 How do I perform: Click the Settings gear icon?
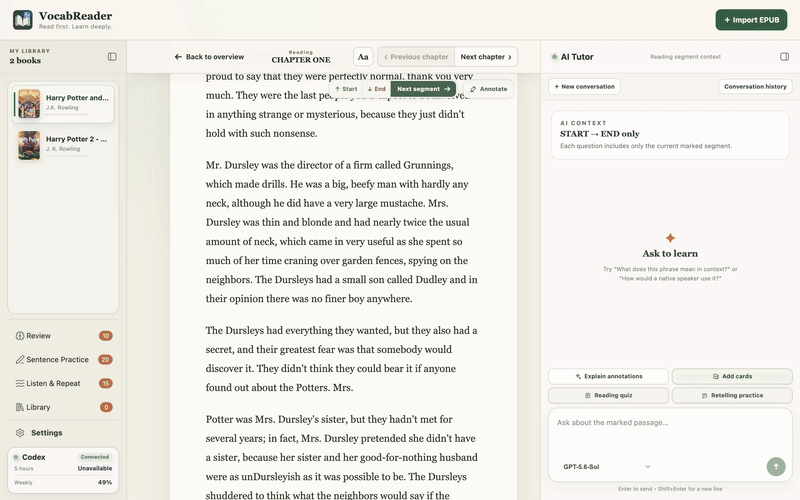(20, 433)
